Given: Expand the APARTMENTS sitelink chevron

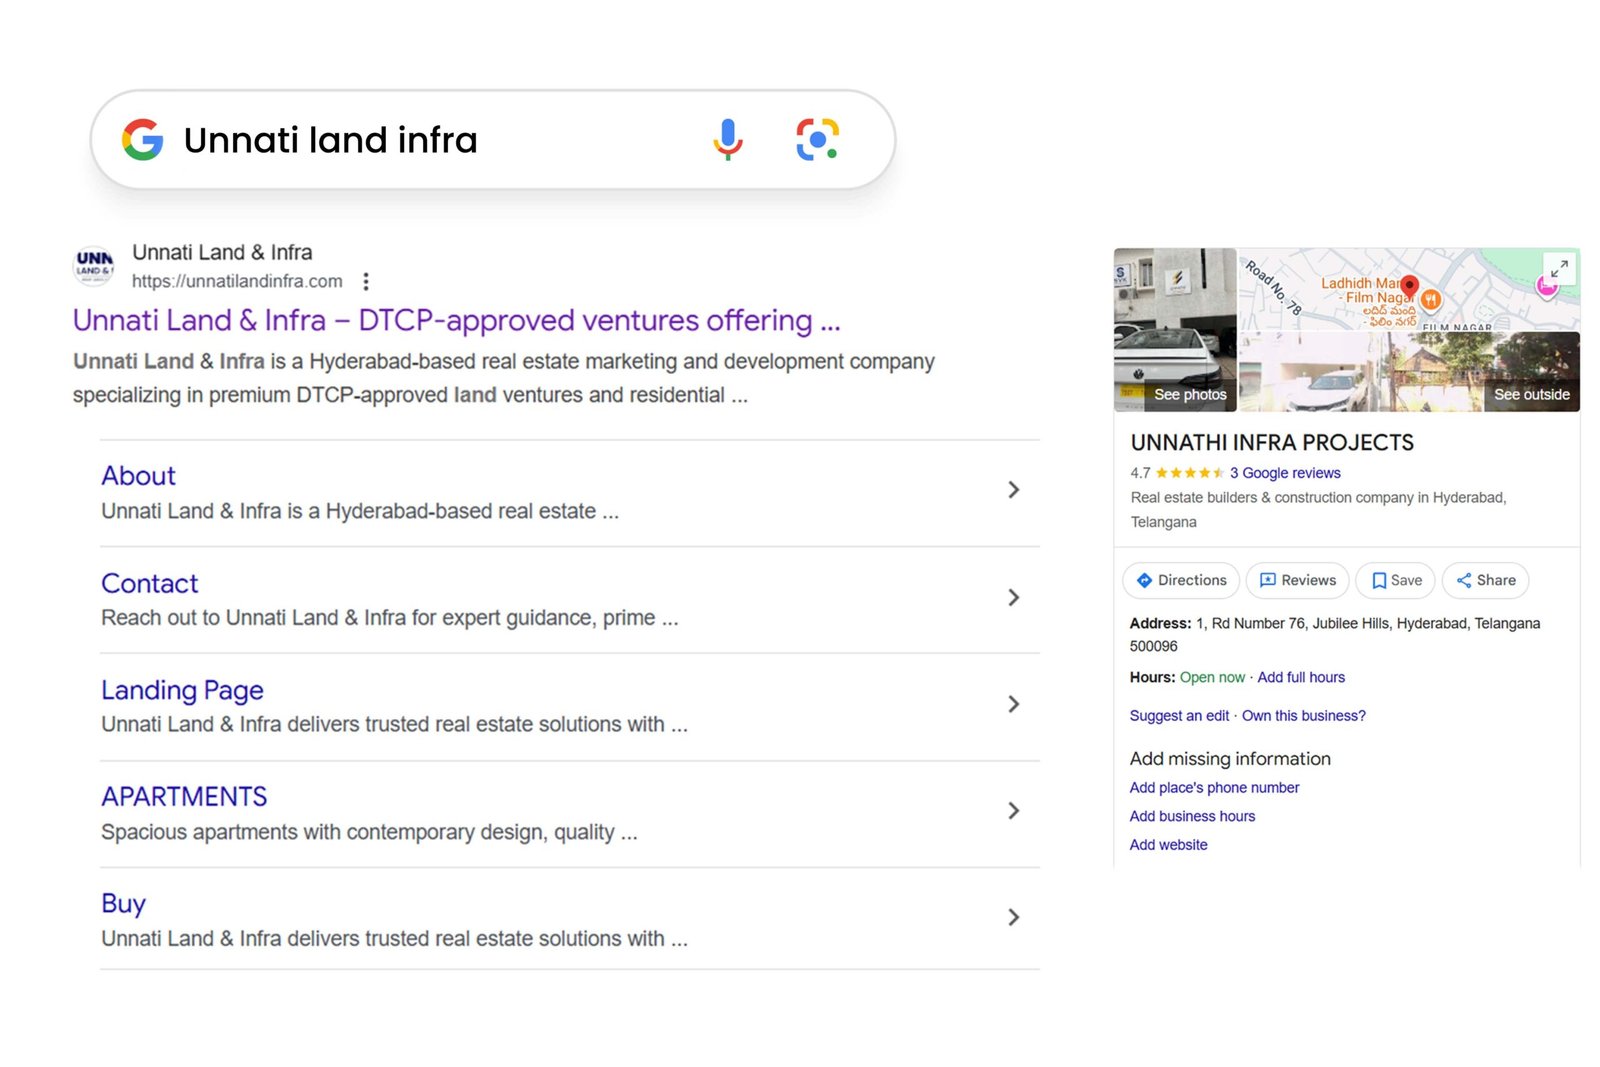Looking at the screenshot, I should point(1013,811).
